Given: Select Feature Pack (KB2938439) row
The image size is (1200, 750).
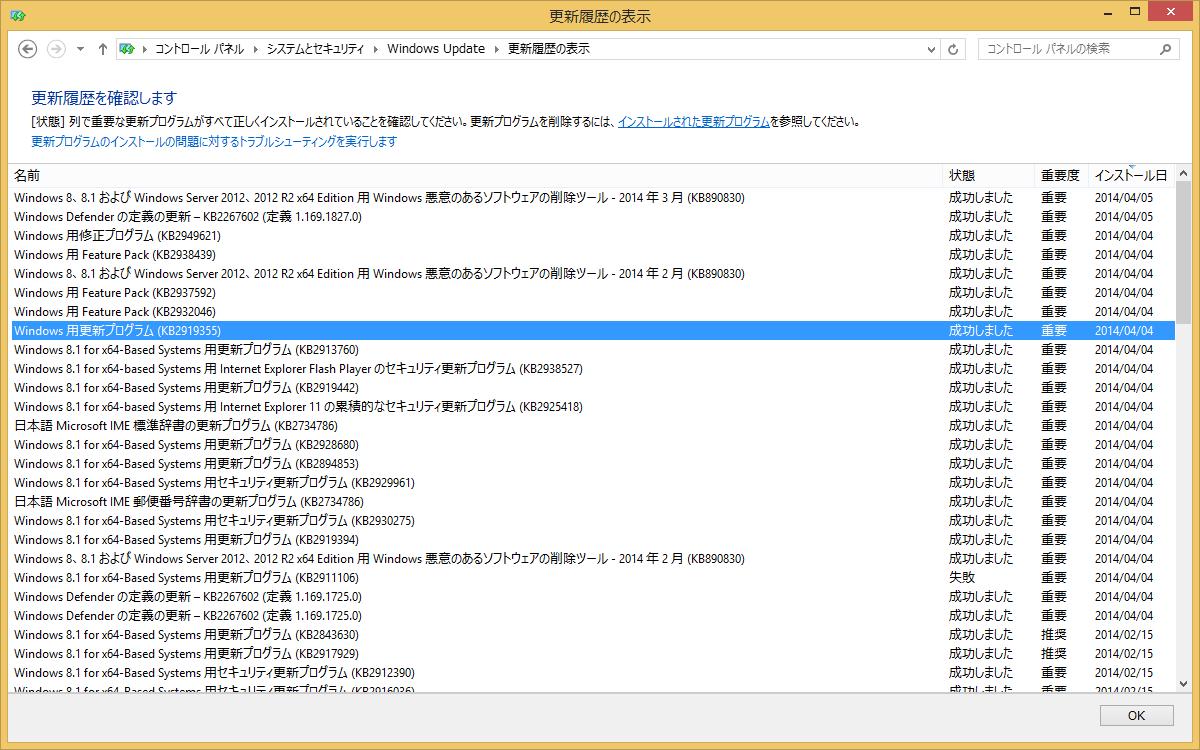Looking at the screenshot, I should (x=593, y=255).
